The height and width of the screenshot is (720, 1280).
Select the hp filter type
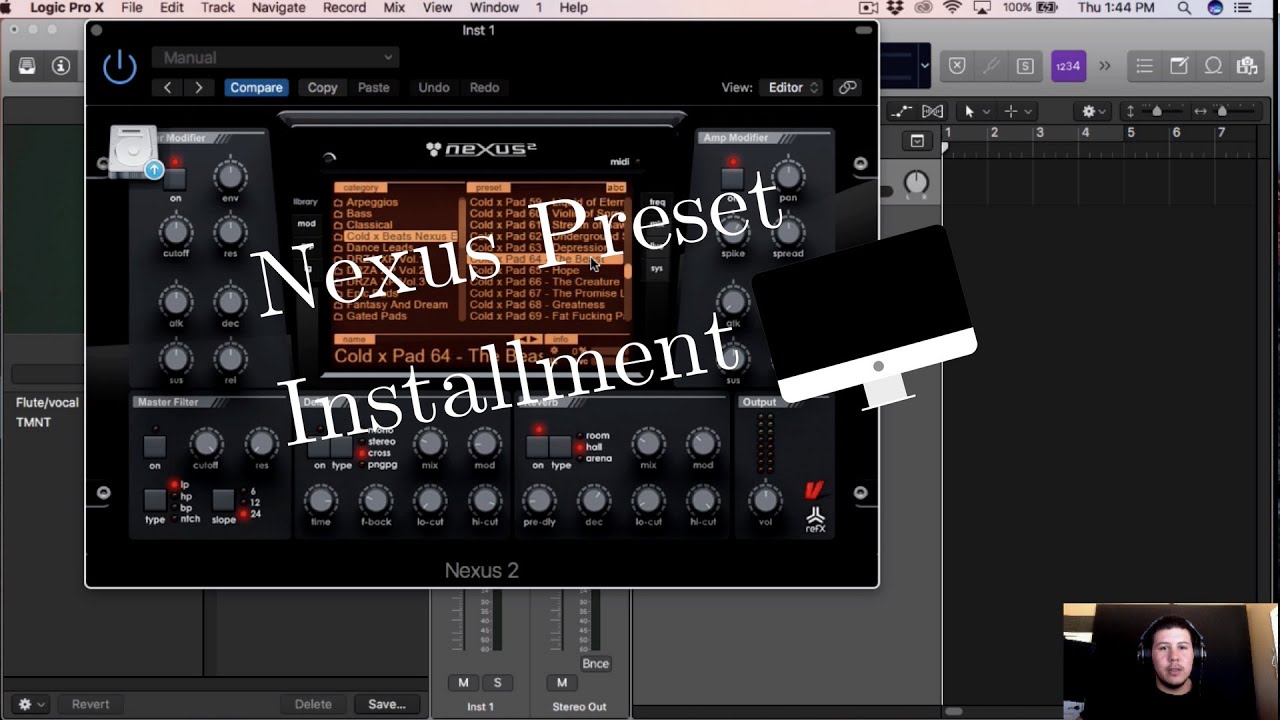click(x=186, y=496)
